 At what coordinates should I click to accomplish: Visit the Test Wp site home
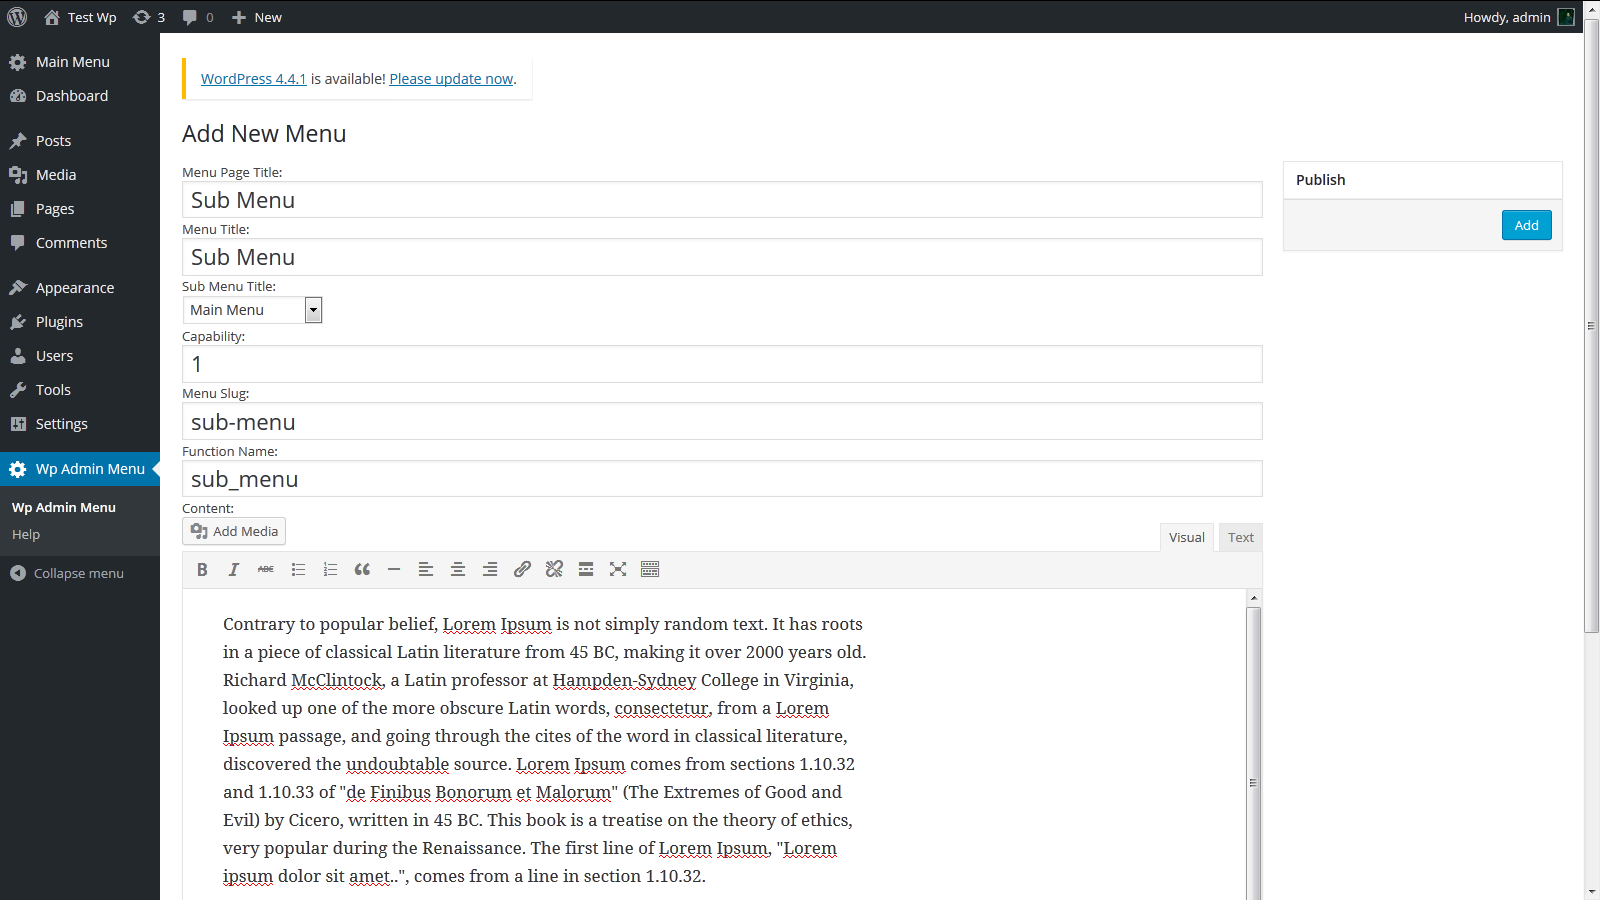[80, 17]
